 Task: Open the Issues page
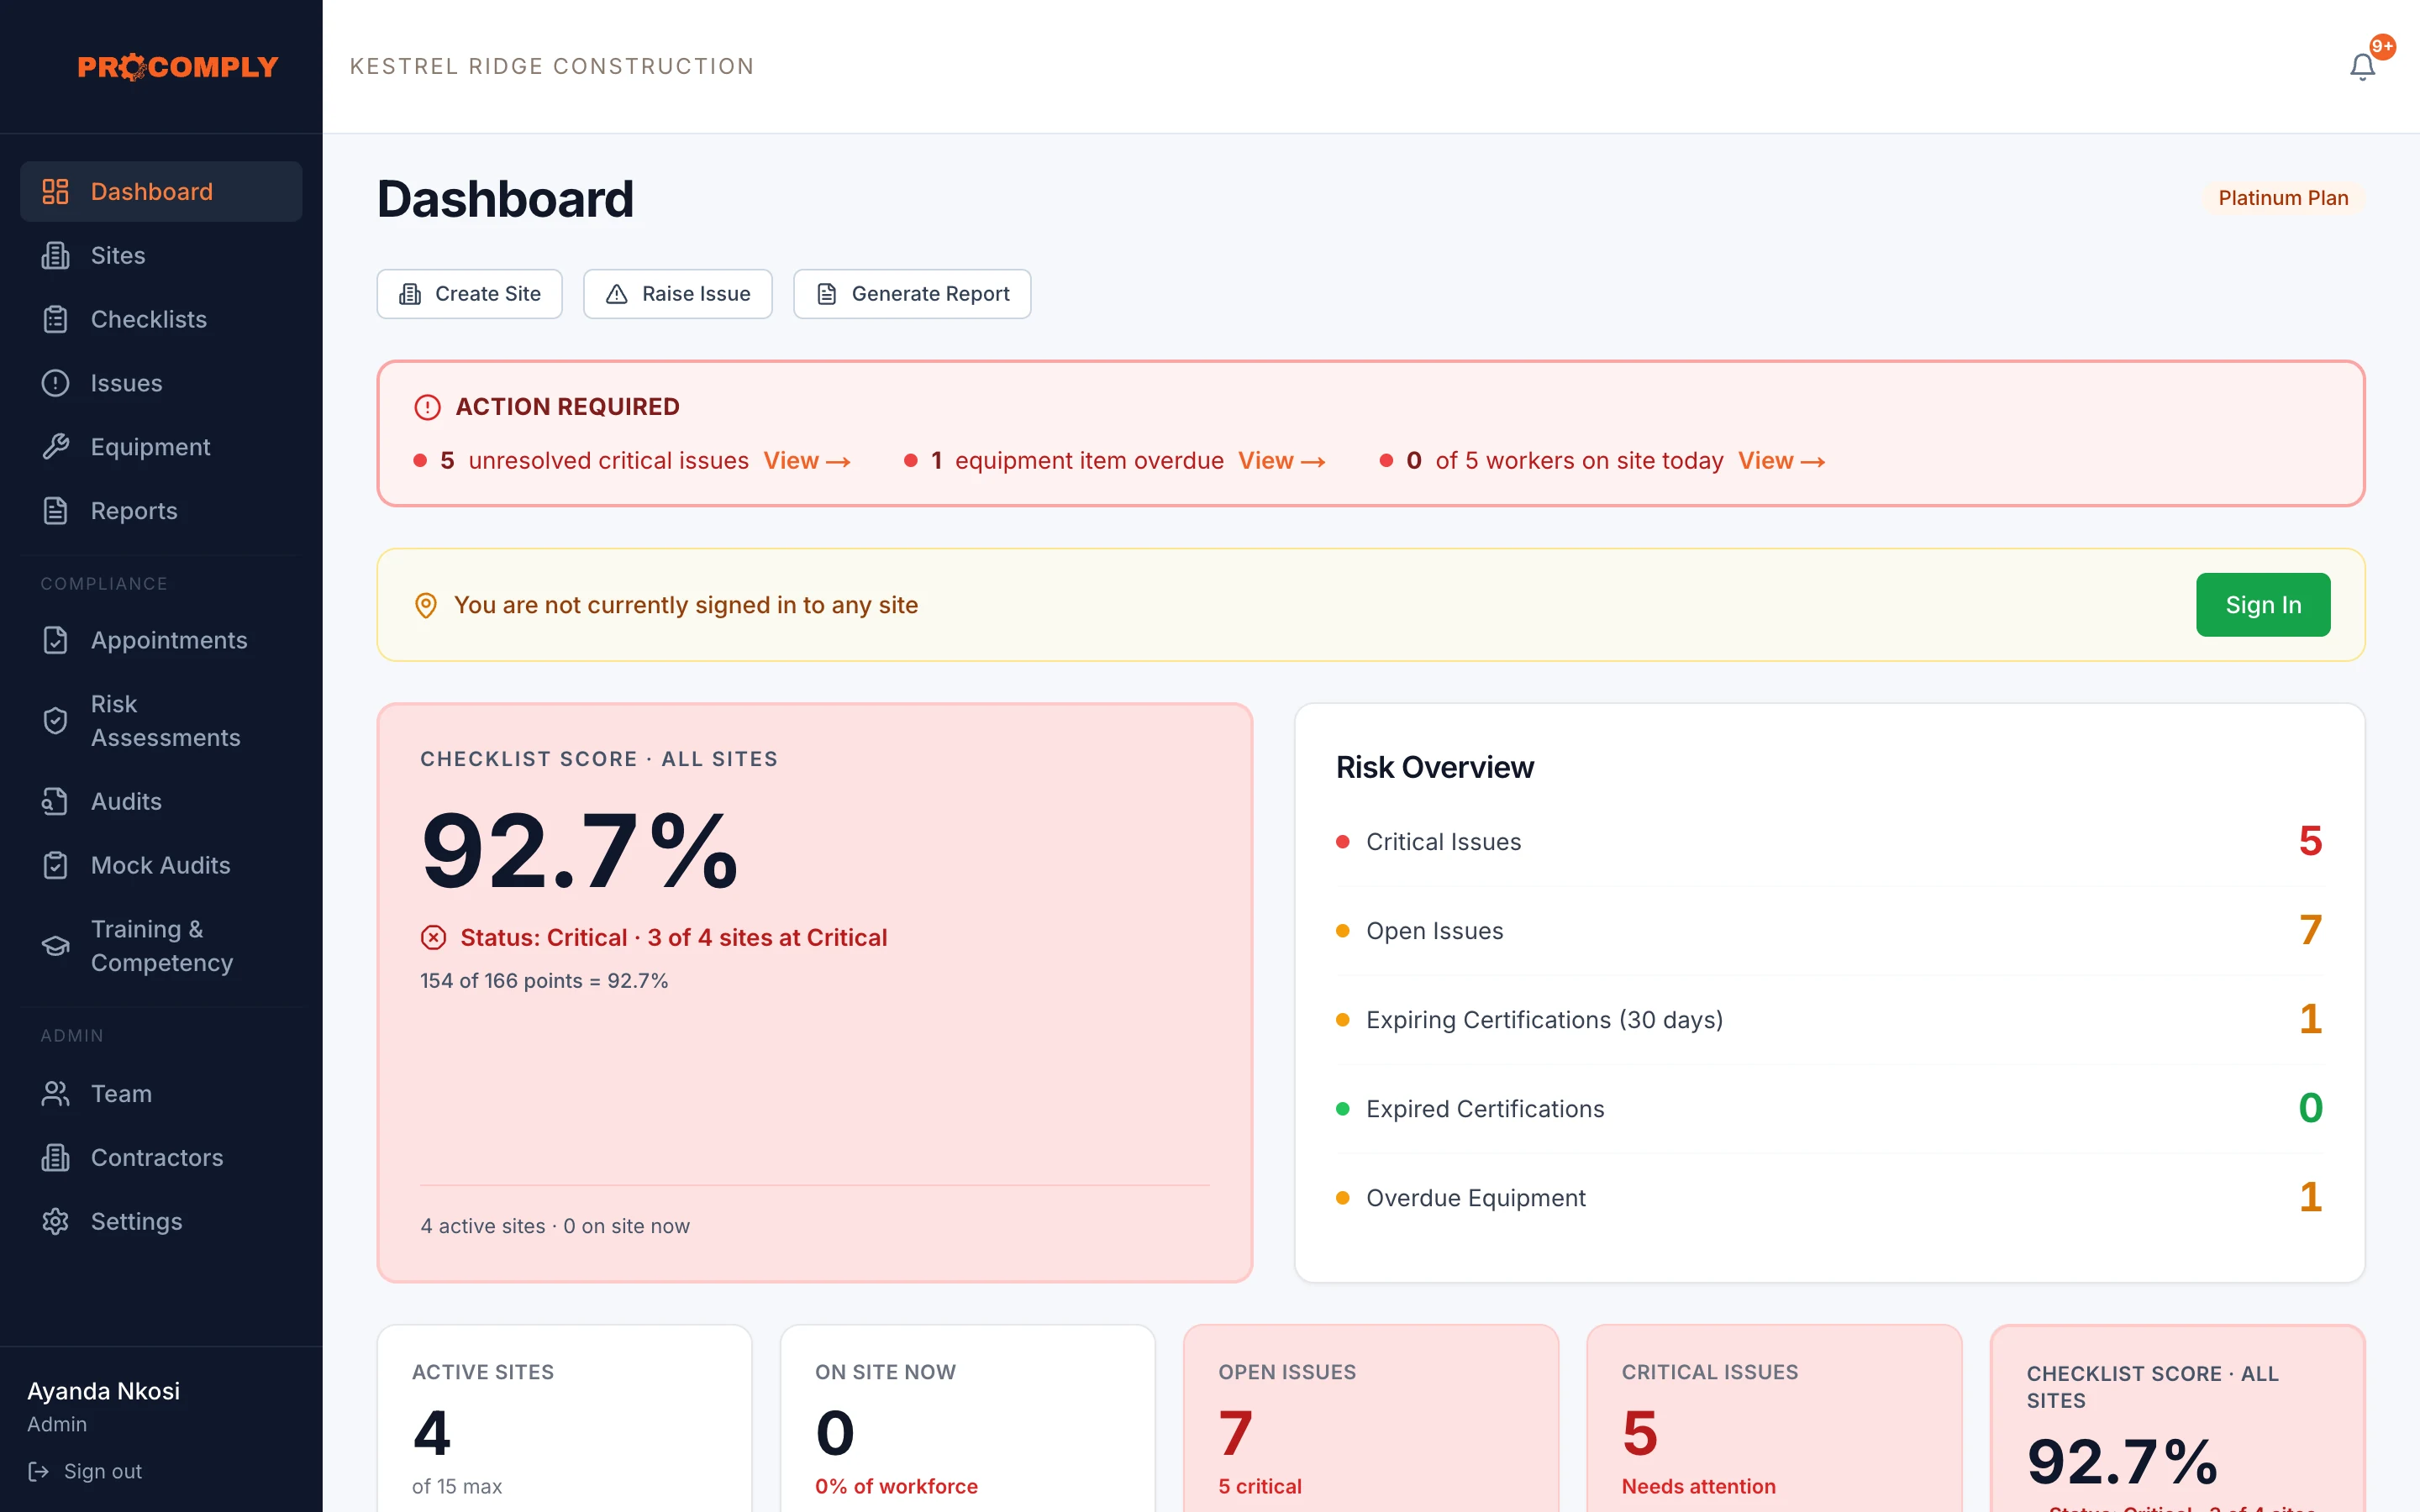[x=161, y=383]
